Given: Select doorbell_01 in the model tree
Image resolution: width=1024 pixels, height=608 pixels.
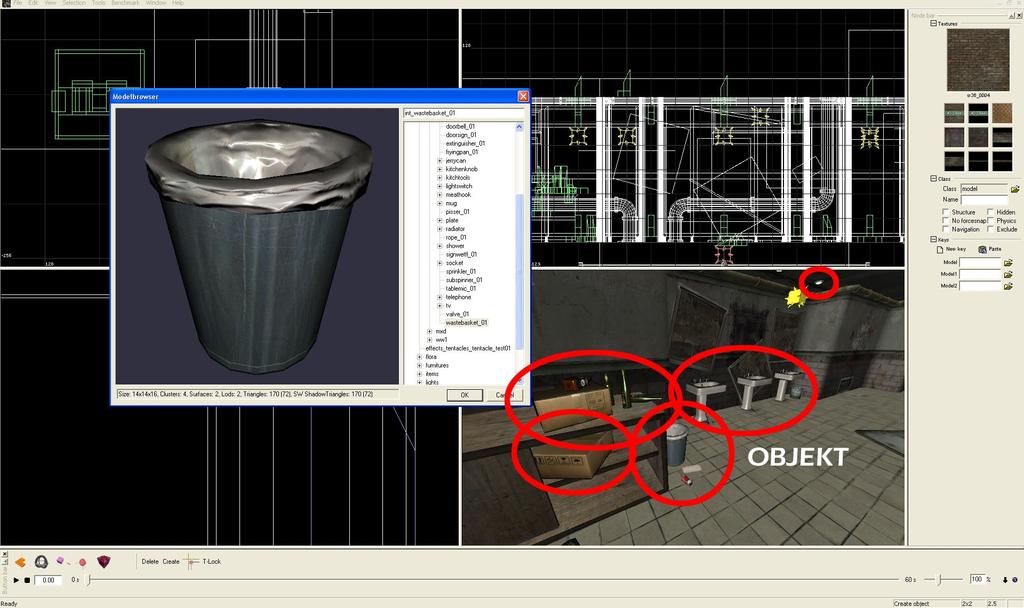Looking at the screenshot, I should click(460, 127).
